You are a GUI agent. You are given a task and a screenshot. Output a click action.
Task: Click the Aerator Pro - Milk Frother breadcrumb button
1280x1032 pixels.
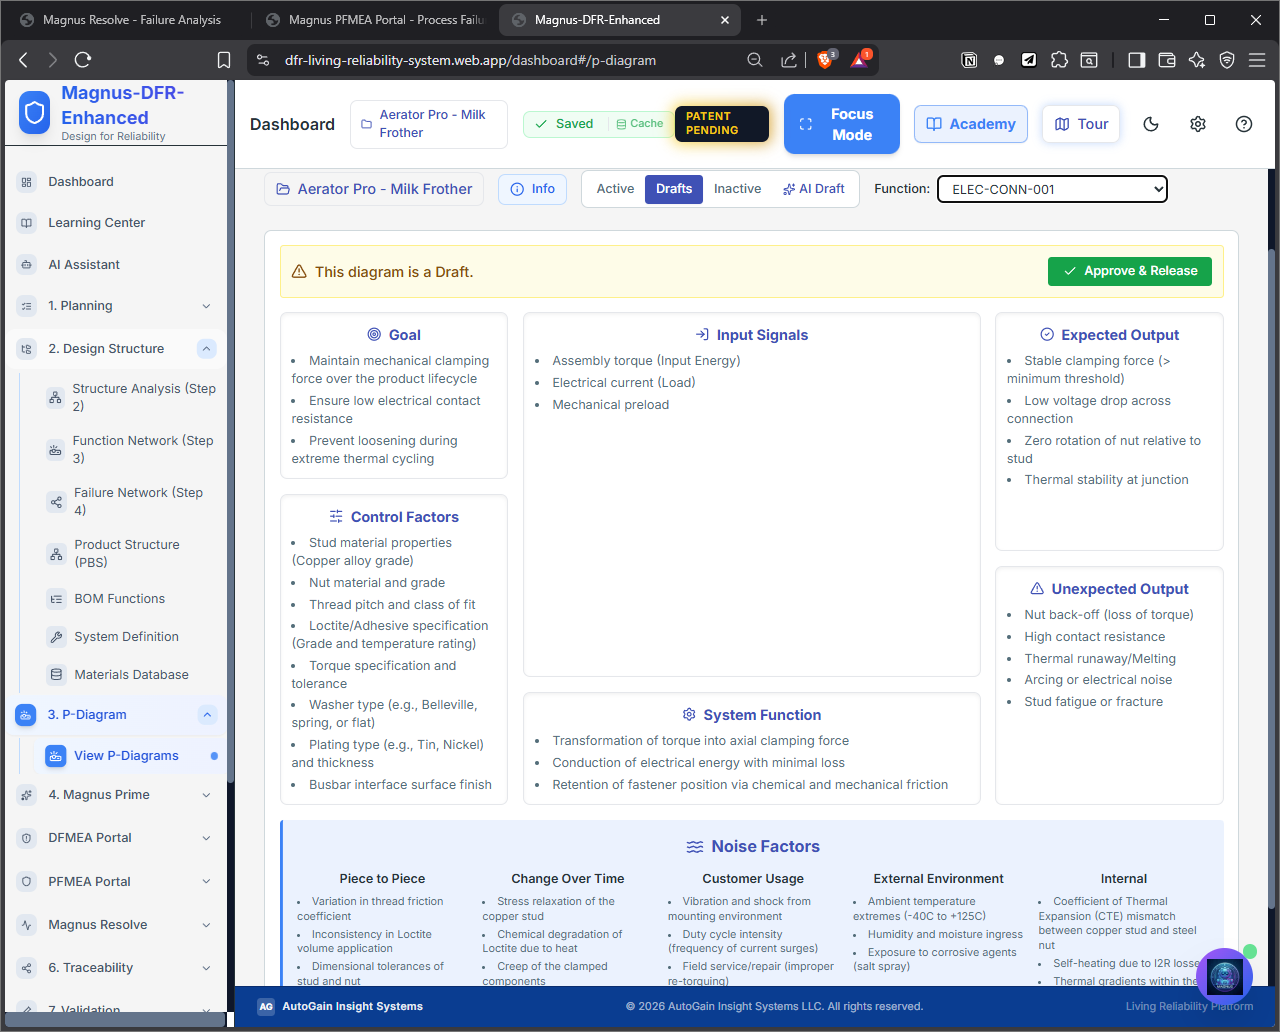point(374,189)
